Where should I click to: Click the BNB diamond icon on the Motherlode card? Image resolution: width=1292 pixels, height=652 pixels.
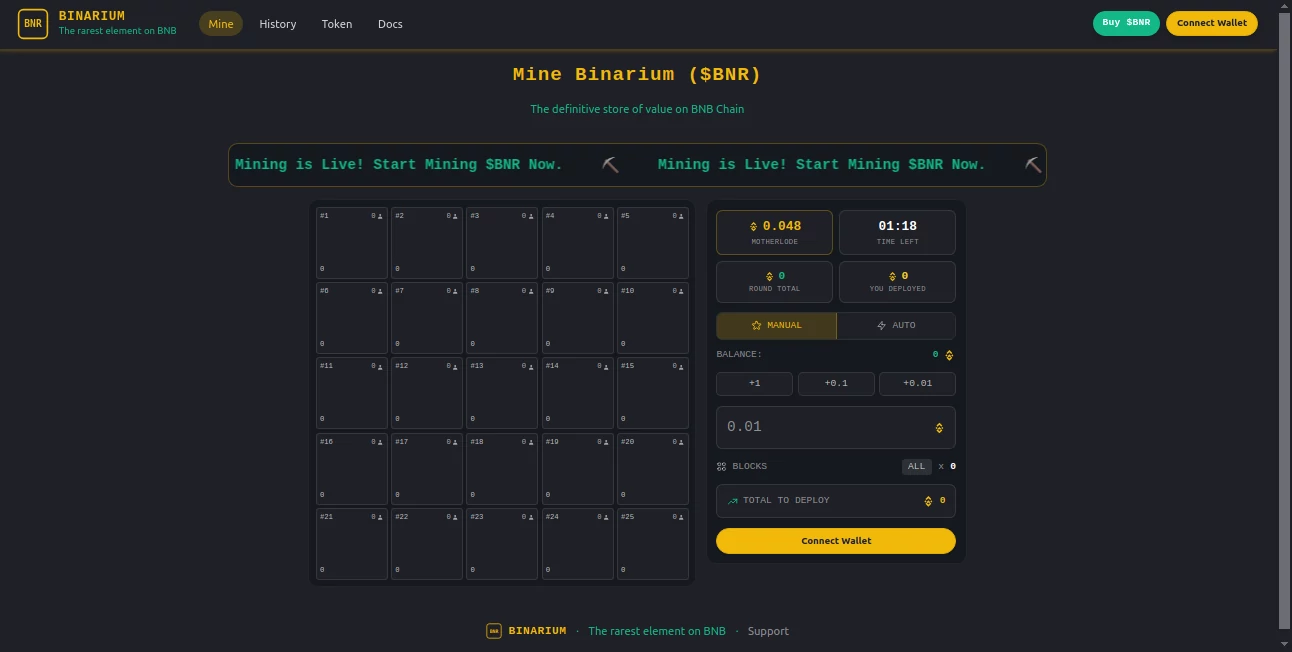click(x=752, y=225)
